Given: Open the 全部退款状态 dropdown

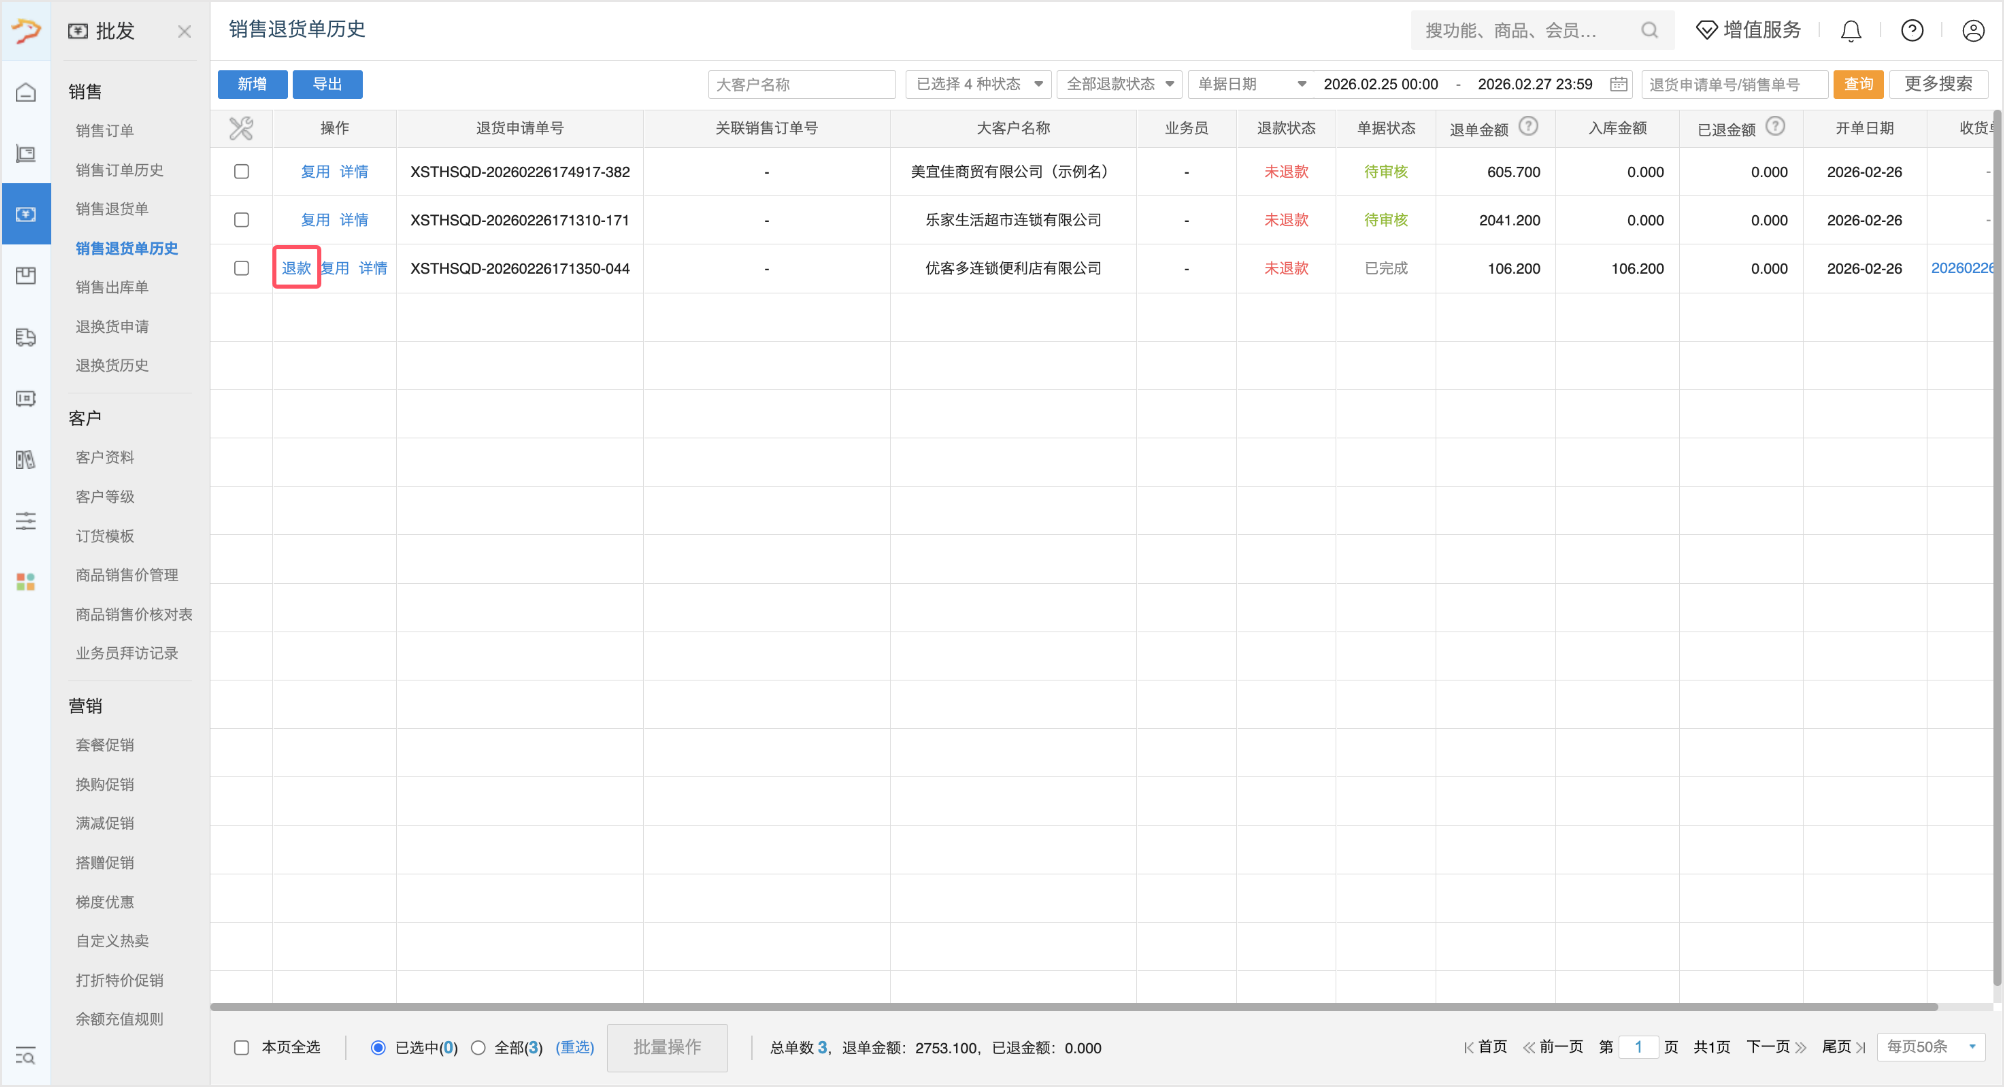Looking at the screenshot, I should click(1119, 84).
